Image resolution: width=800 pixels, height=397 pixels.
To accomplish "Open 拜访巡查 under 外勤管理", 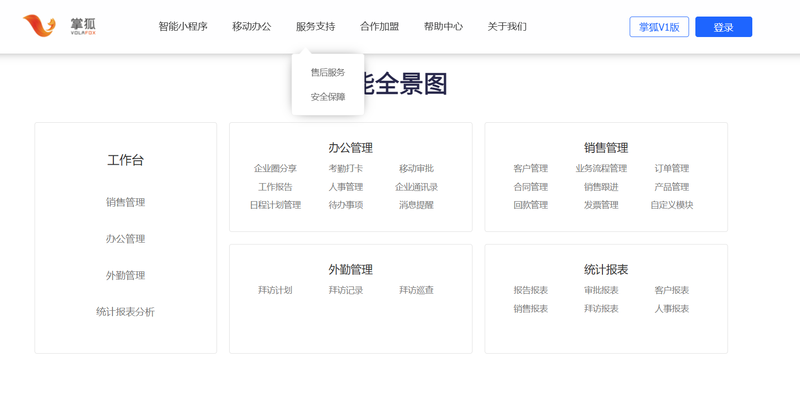I will pyautogui.click(x=416, y=290).
